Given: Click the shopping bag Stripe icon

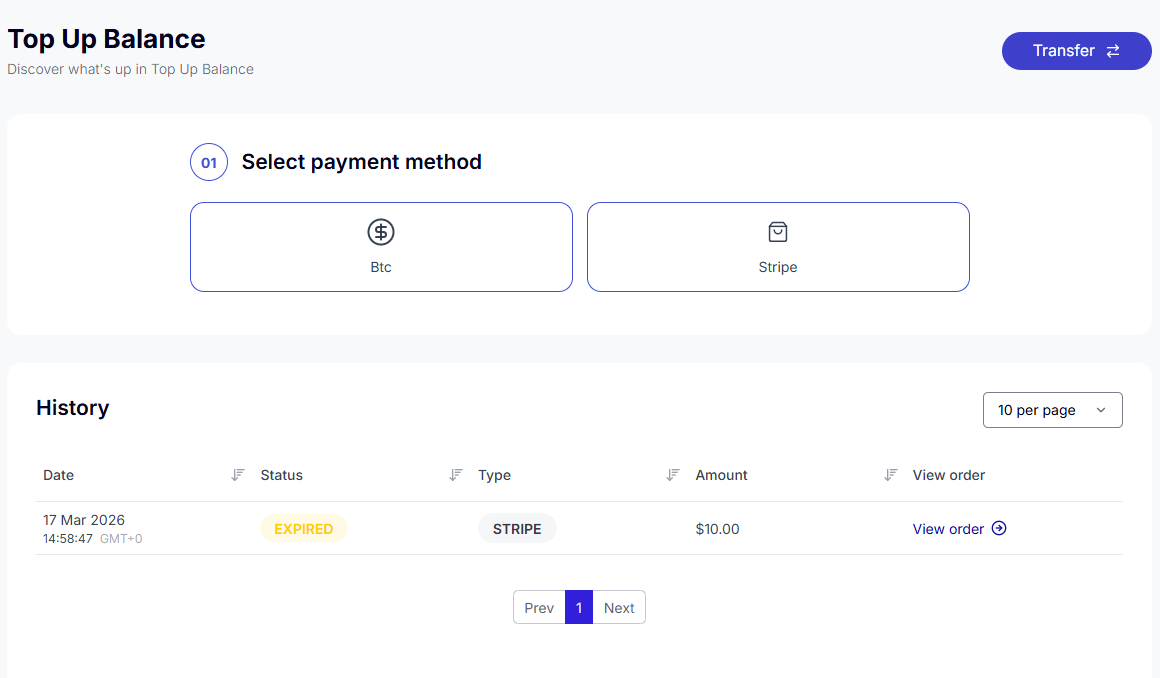Looking at the screenshot, I should [x=778, y=232].
